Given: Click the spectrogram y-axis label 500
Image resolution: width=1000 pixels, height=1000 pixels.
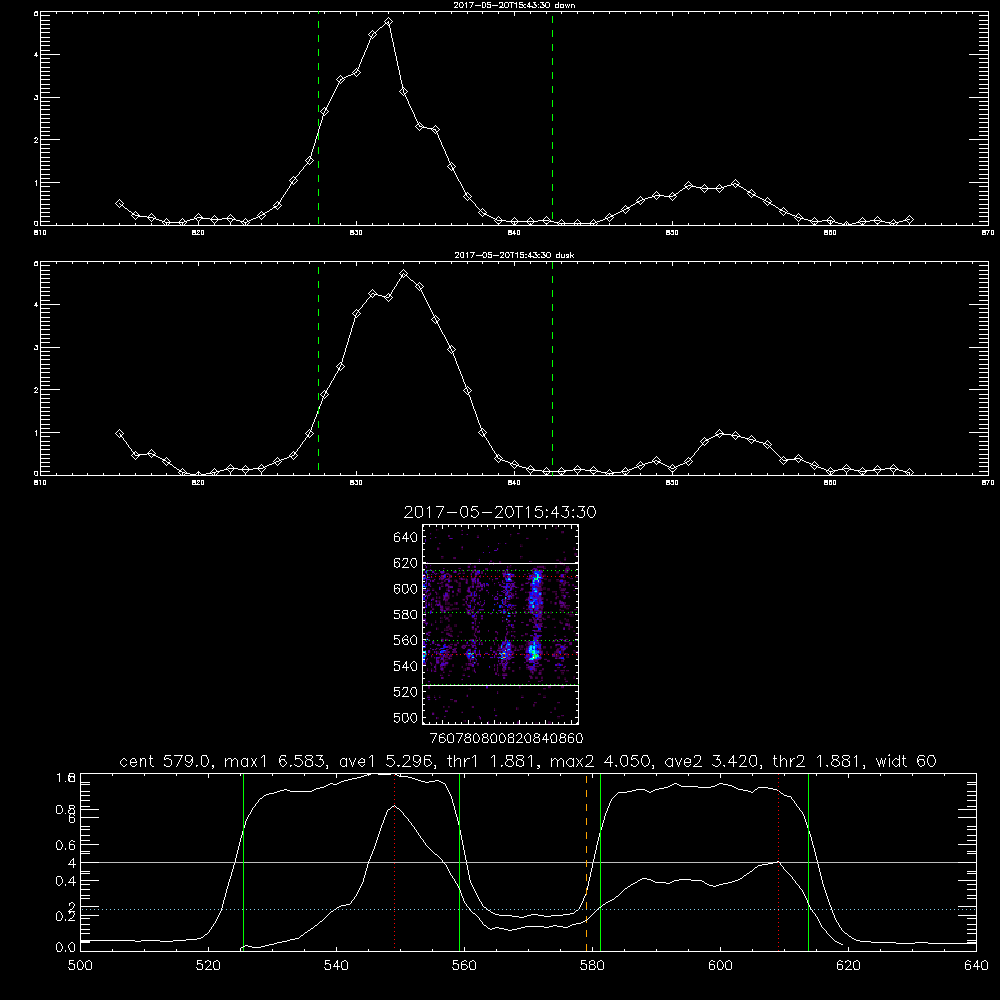Looking at the screenshot, I should pyautogui.click(x=405, y=717).
